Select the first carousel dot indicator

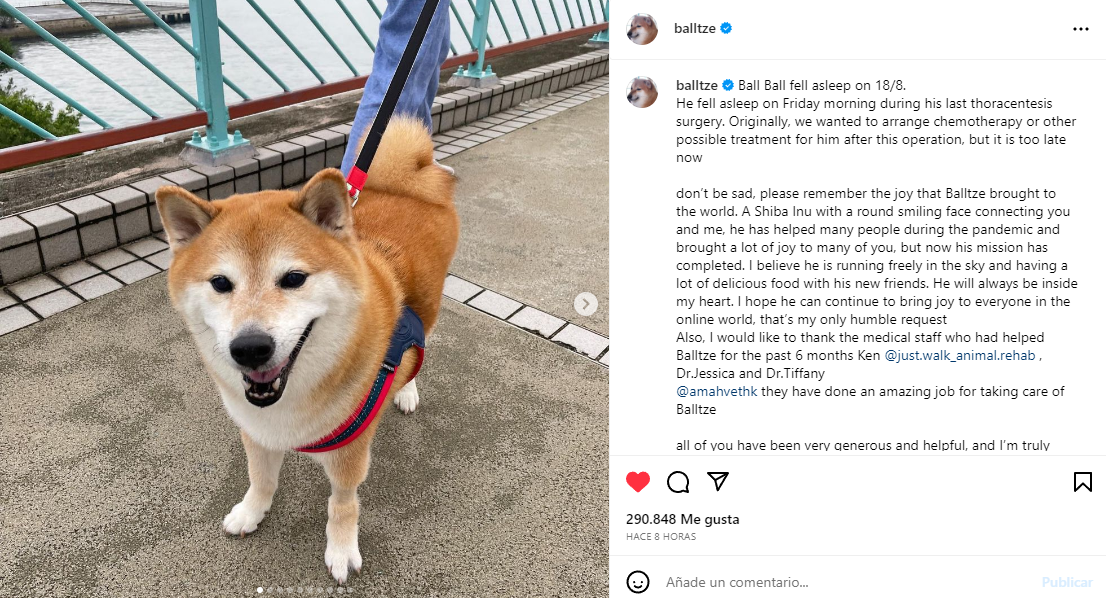260,590
